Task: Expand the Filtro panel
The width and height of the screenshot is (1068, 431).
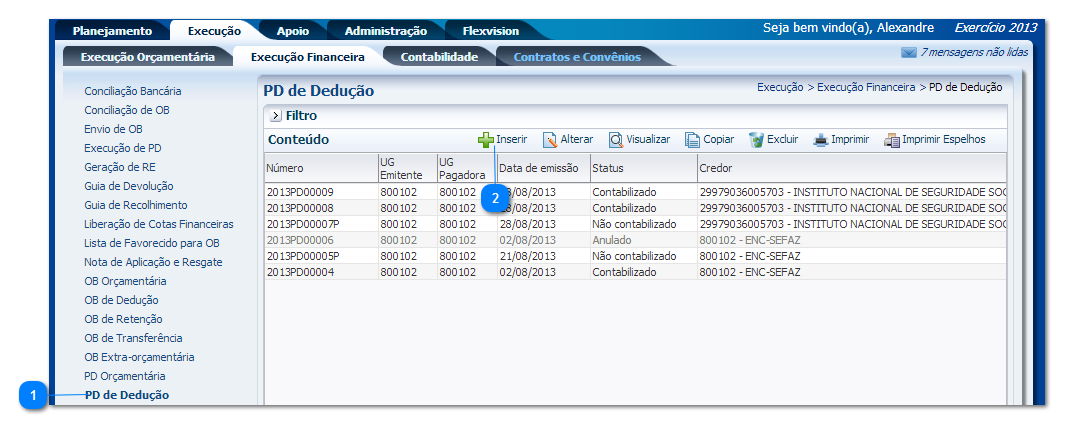Action: (276, 116)
